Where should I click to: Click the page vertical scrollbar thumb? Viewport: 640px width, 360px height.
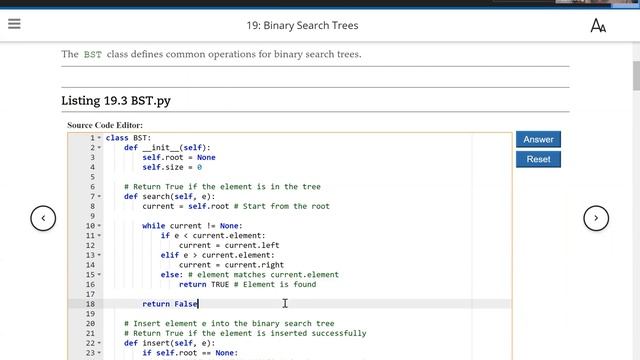(x=636, y=76)
